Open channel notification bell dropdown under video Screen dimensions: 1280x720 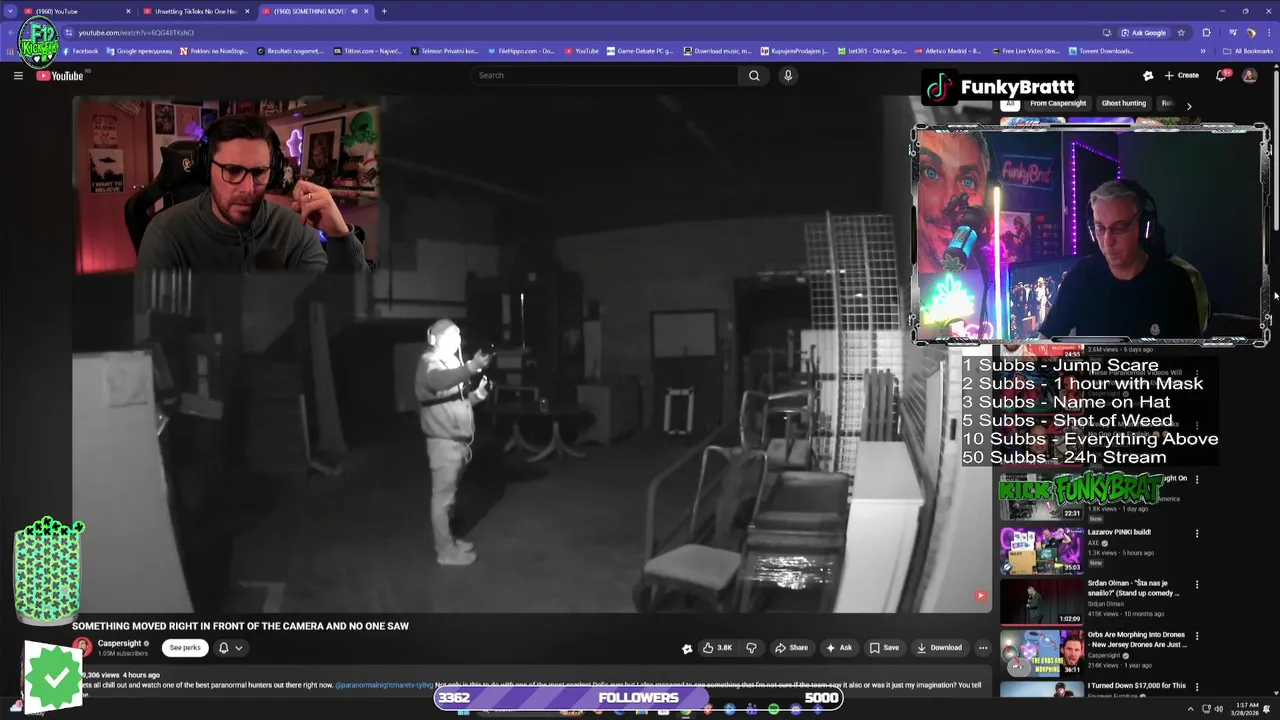pyautogui.click(x=230, y=648)
